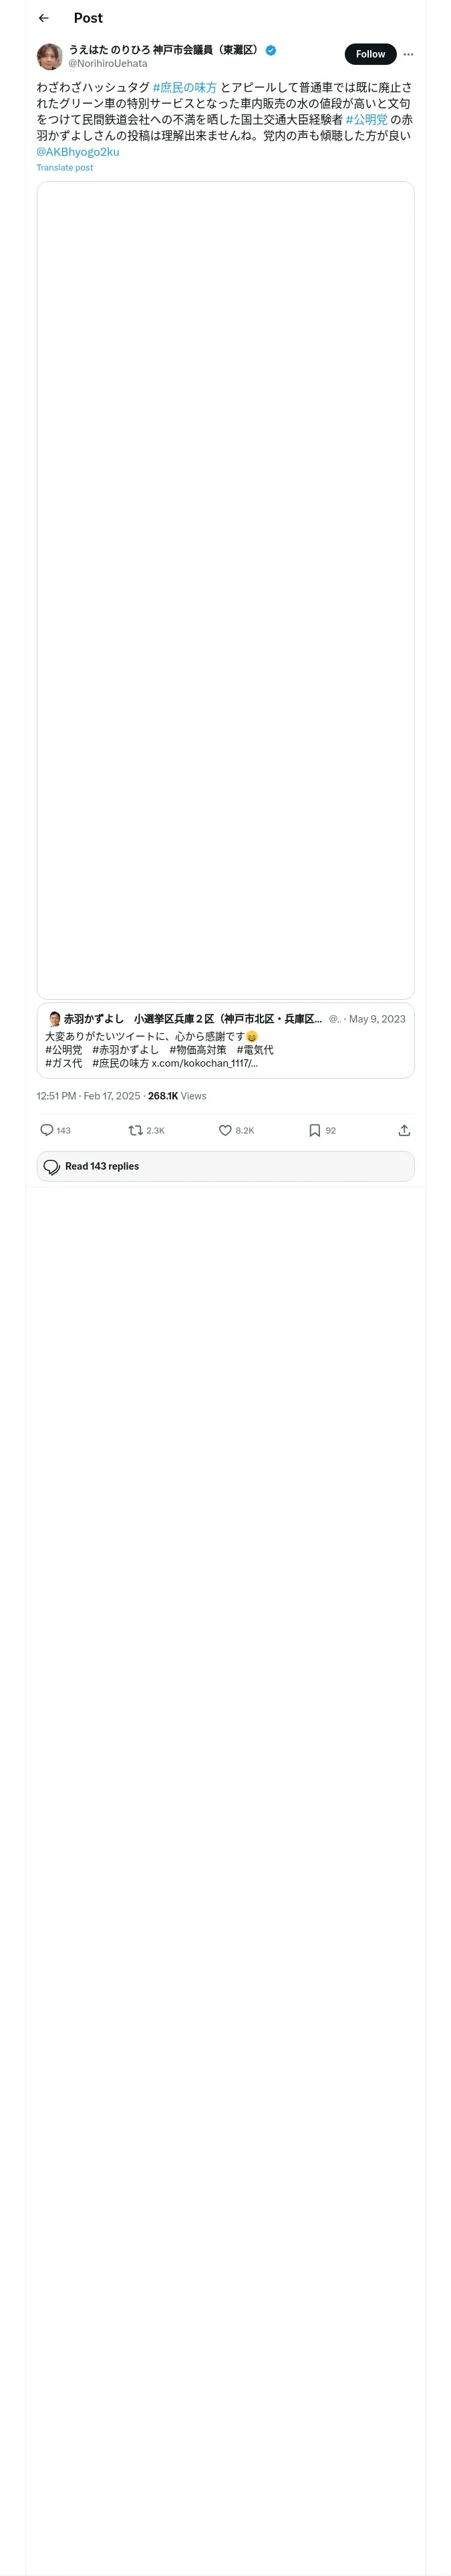Follow うえはた のりひろ
Screen dimensions: 451x2576
pos(370,54)
